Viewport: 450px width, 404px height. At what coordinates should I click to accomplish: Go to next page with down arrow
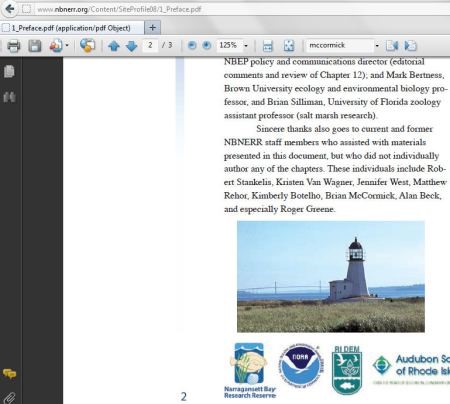click(x=132, y=46)
